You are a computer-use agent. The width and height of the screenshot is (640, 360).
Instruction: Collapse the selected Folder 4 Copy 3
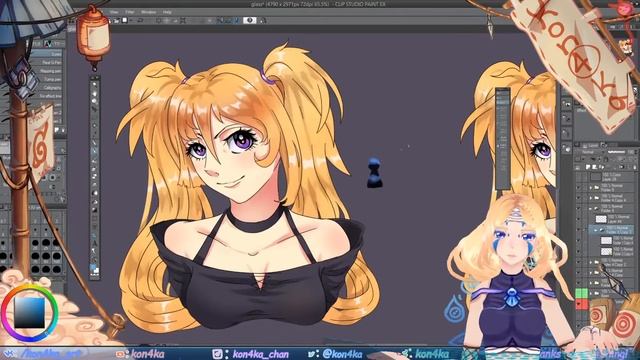tap(596, 230)
